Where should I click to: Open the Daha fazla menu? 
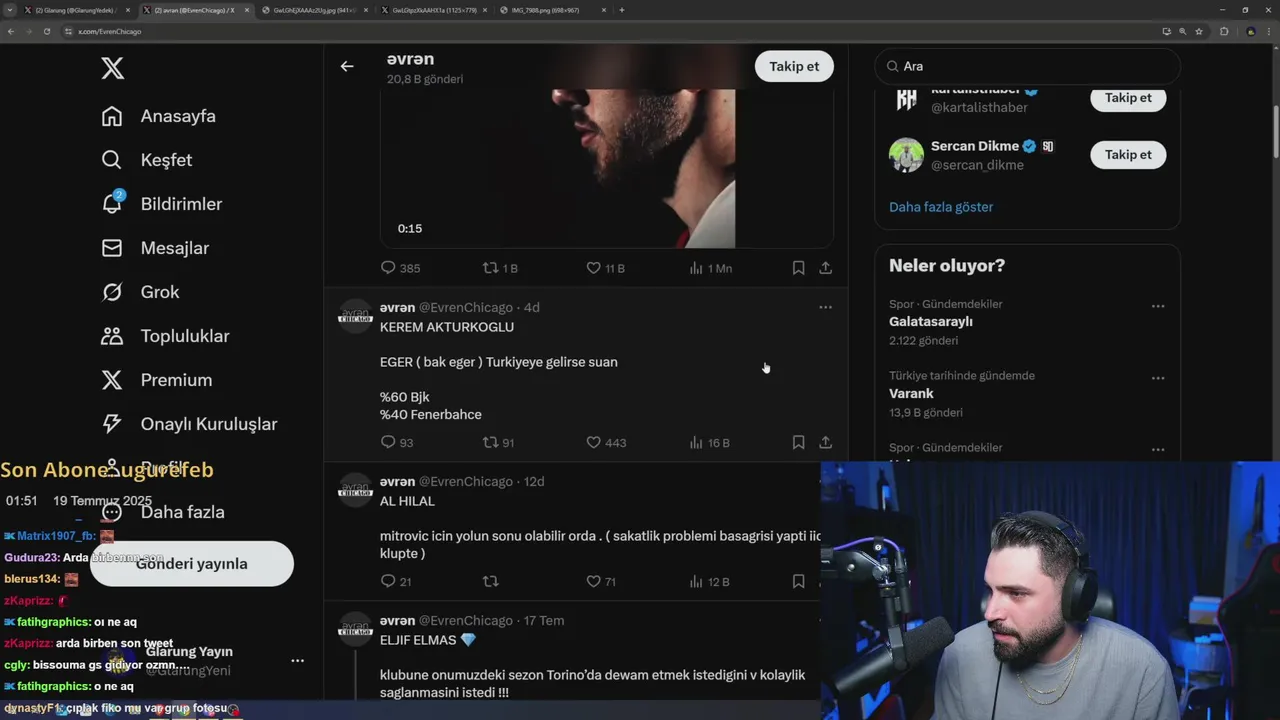(x=162, y=512)
